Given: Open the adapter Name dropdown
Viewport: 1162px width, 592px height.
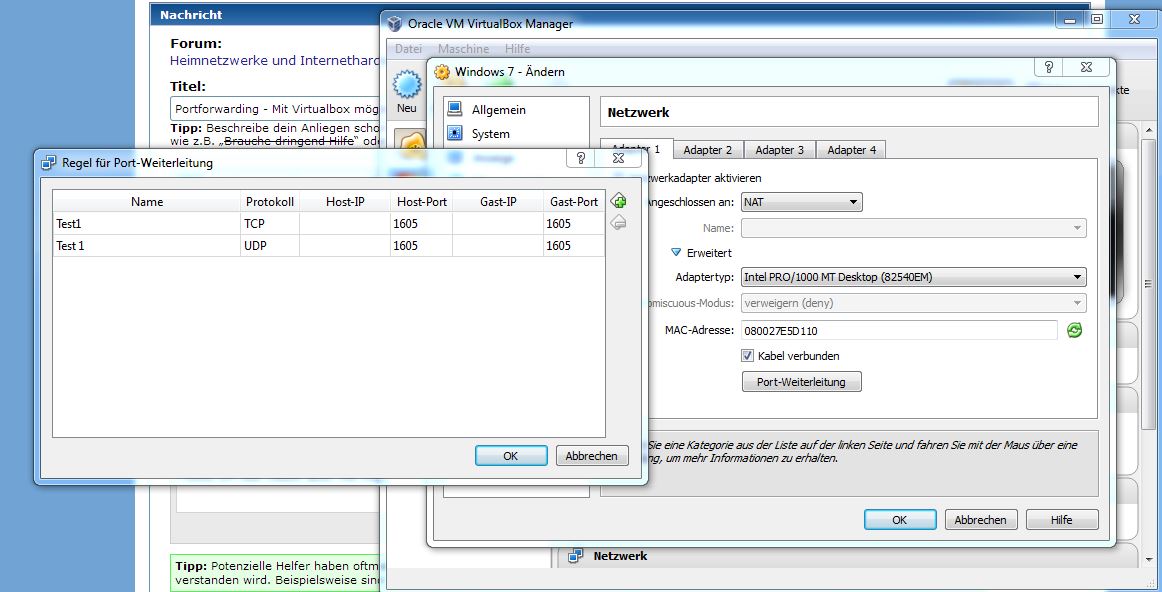Looking at the screenshot, I should 913,228.
